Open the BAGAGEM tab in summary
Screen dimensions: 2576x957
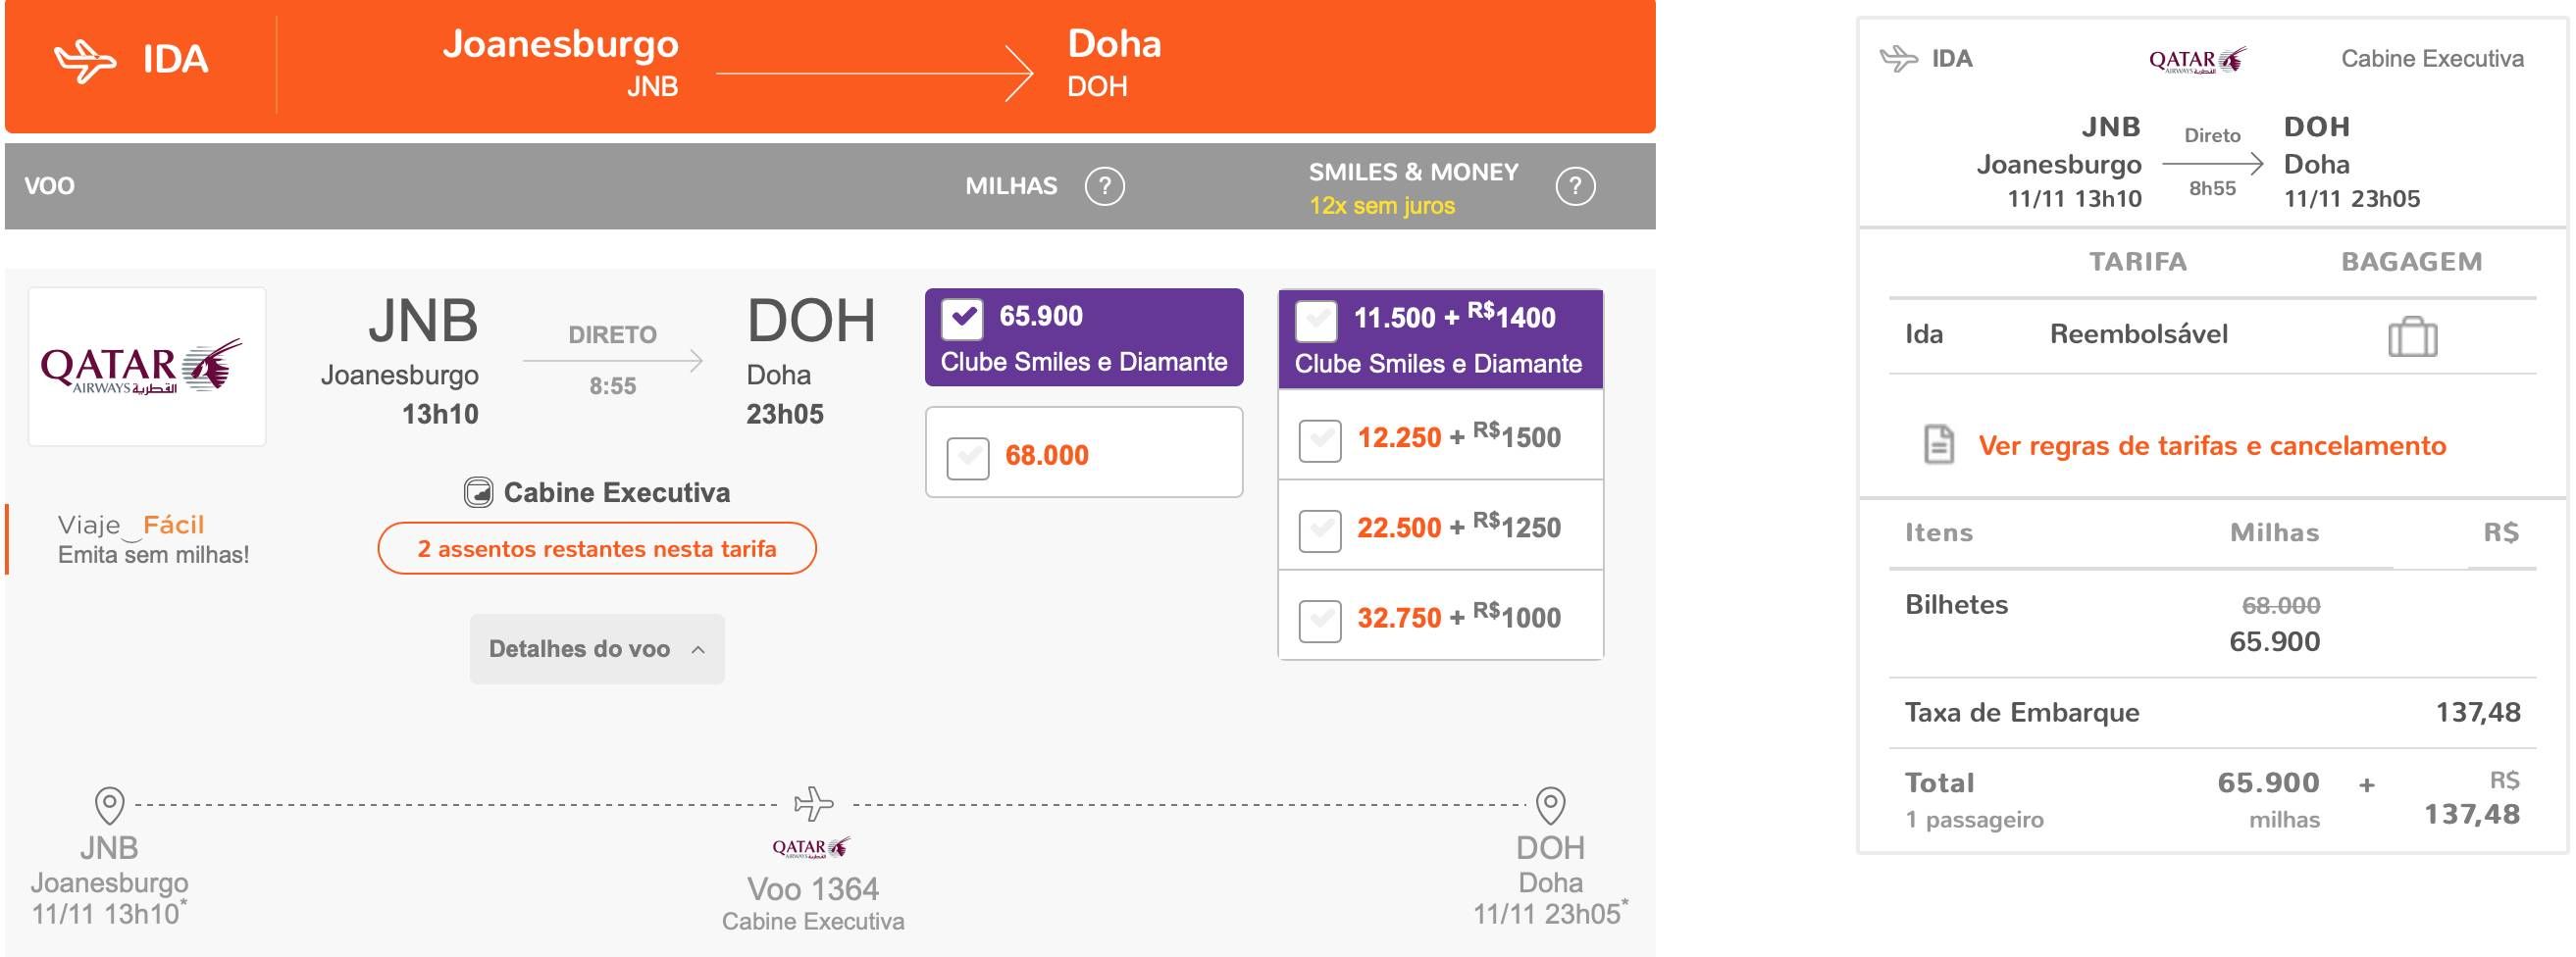(2411, 262)
